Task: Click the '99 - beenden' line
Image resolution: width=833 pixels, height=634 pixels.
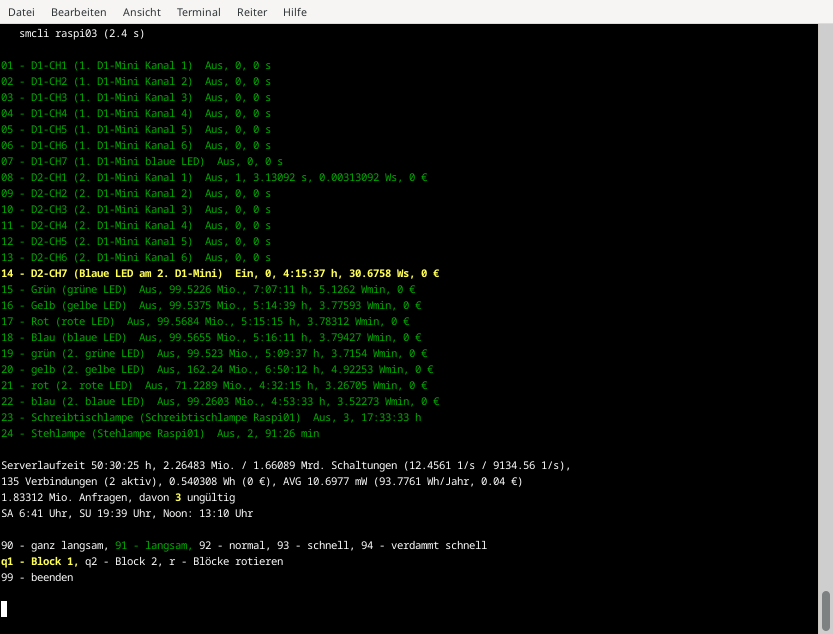Action: (x=37, y=577)
